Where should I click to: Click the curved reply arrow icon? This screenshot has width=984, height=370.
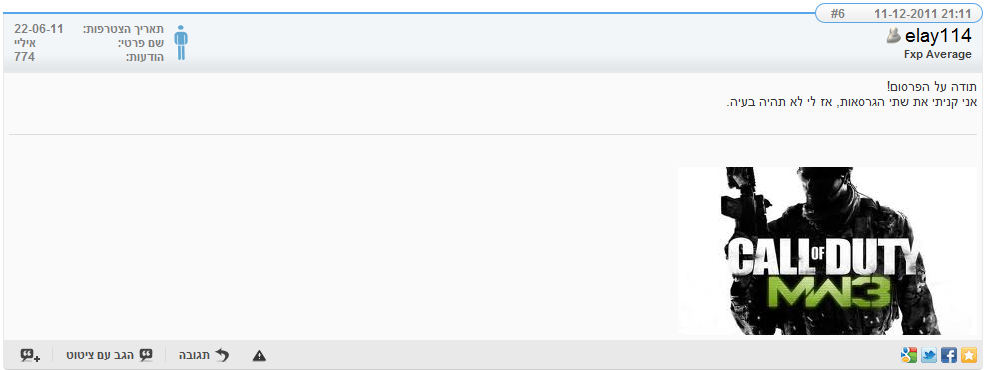[x=222, y=356]
